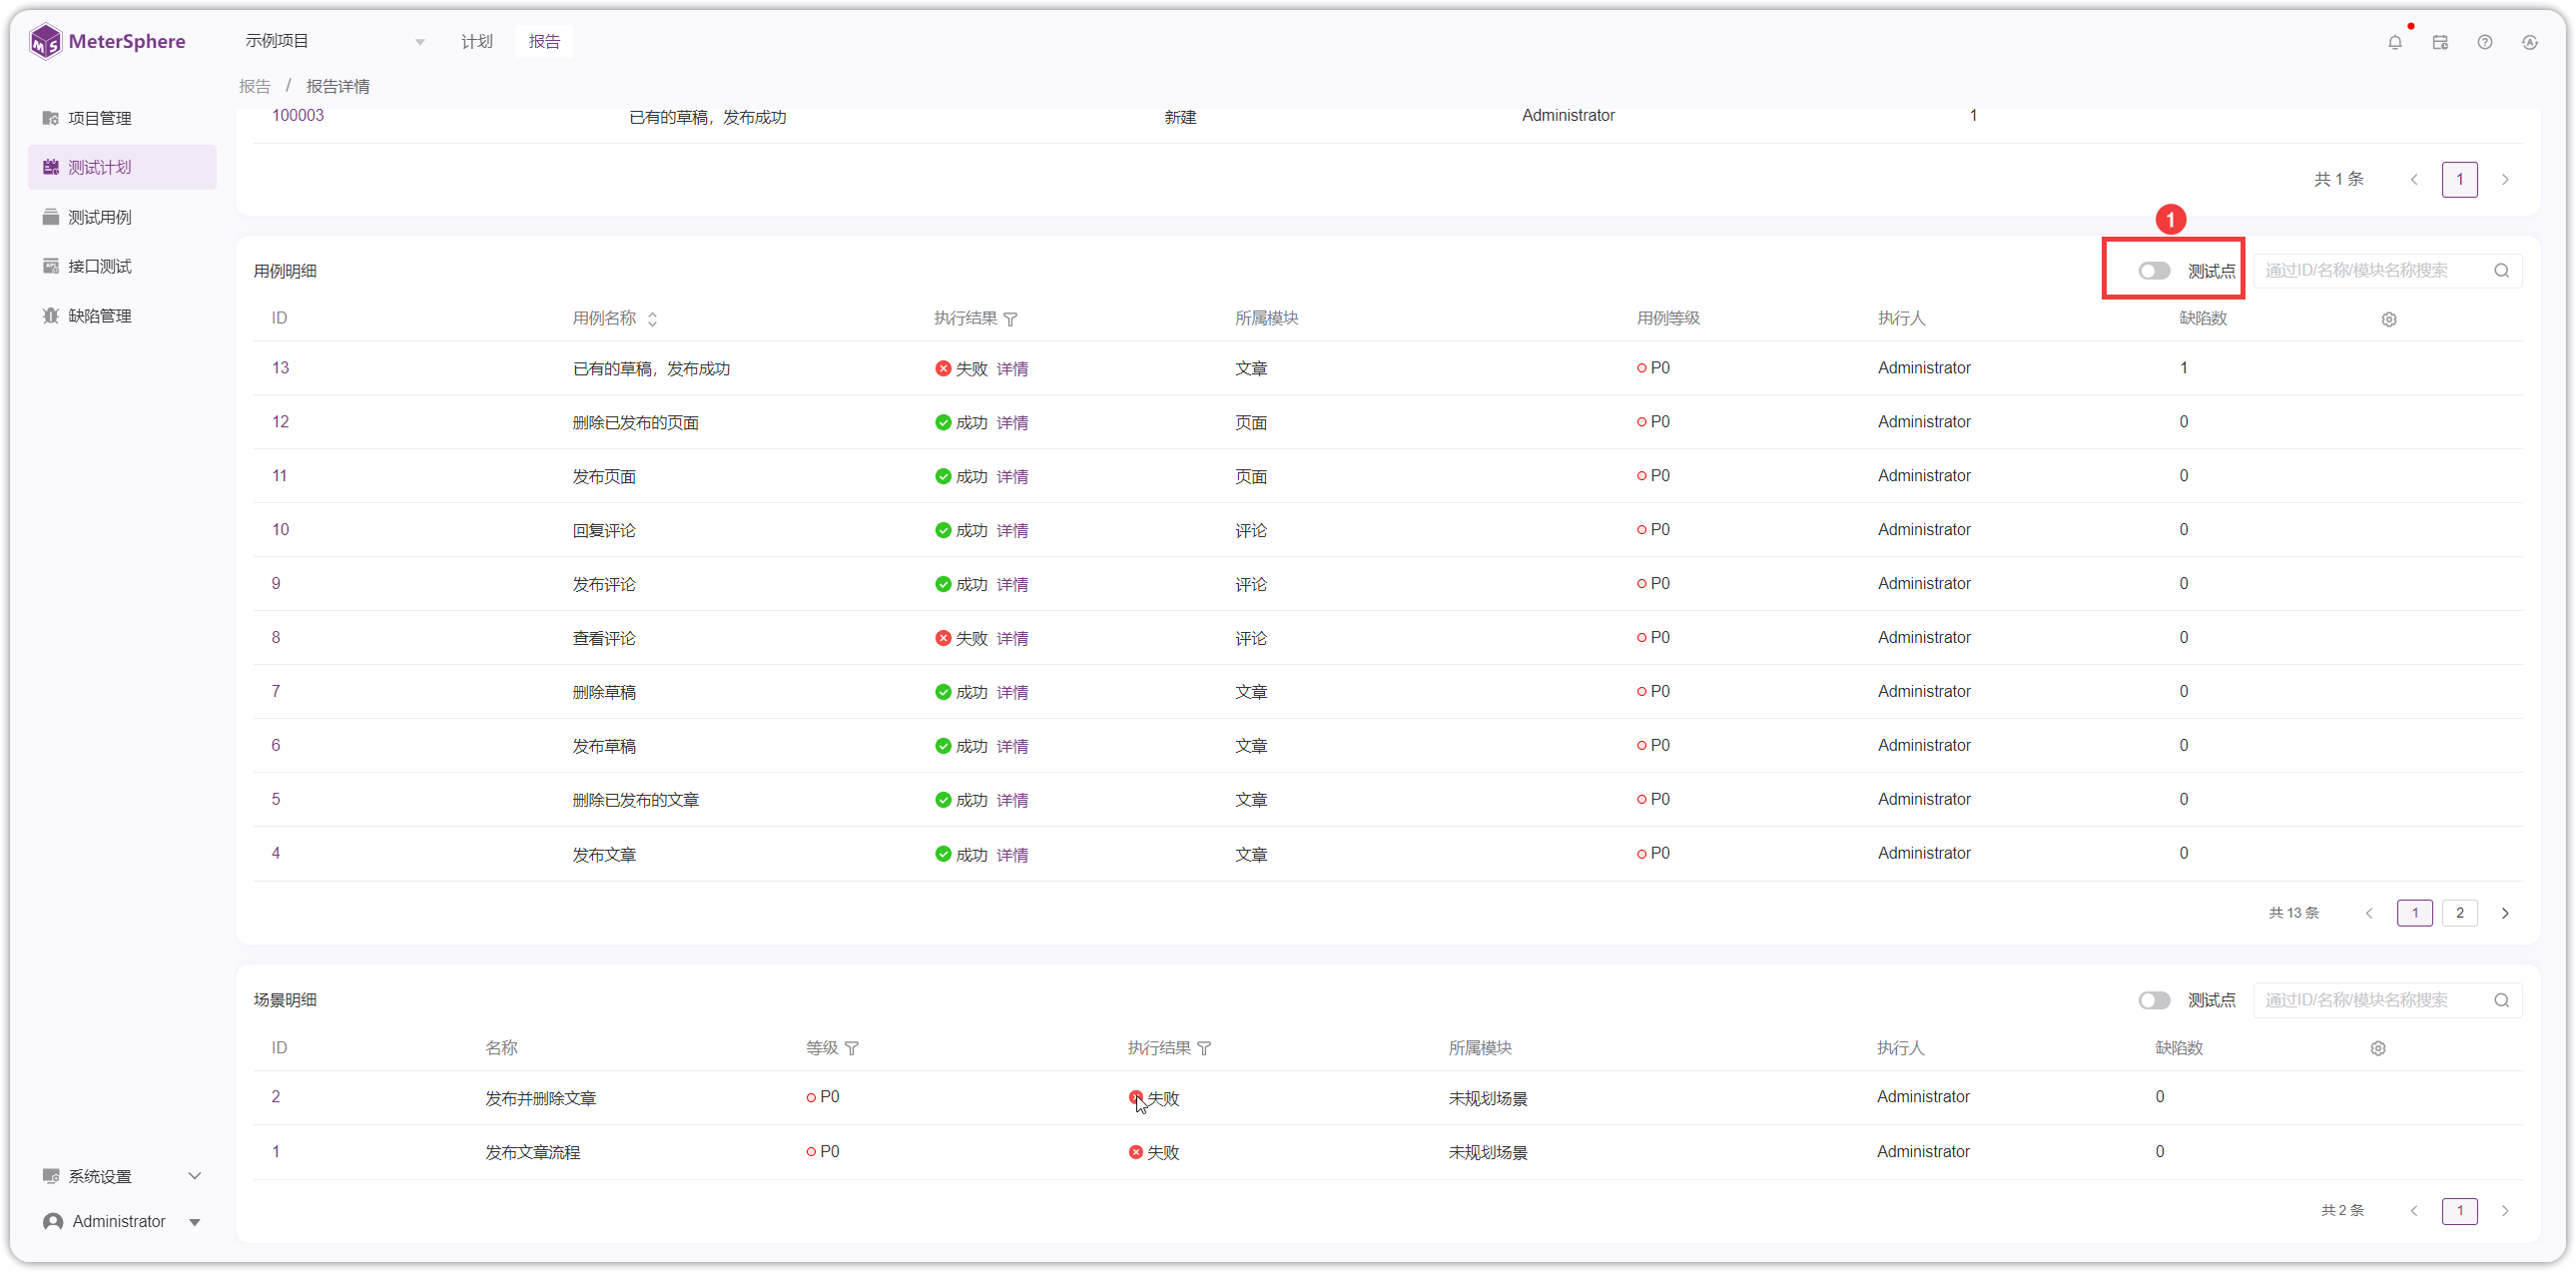Viewport: 2576px width, 1272px height.
Task: Switch to the 计划 tab
Action: 477,41
